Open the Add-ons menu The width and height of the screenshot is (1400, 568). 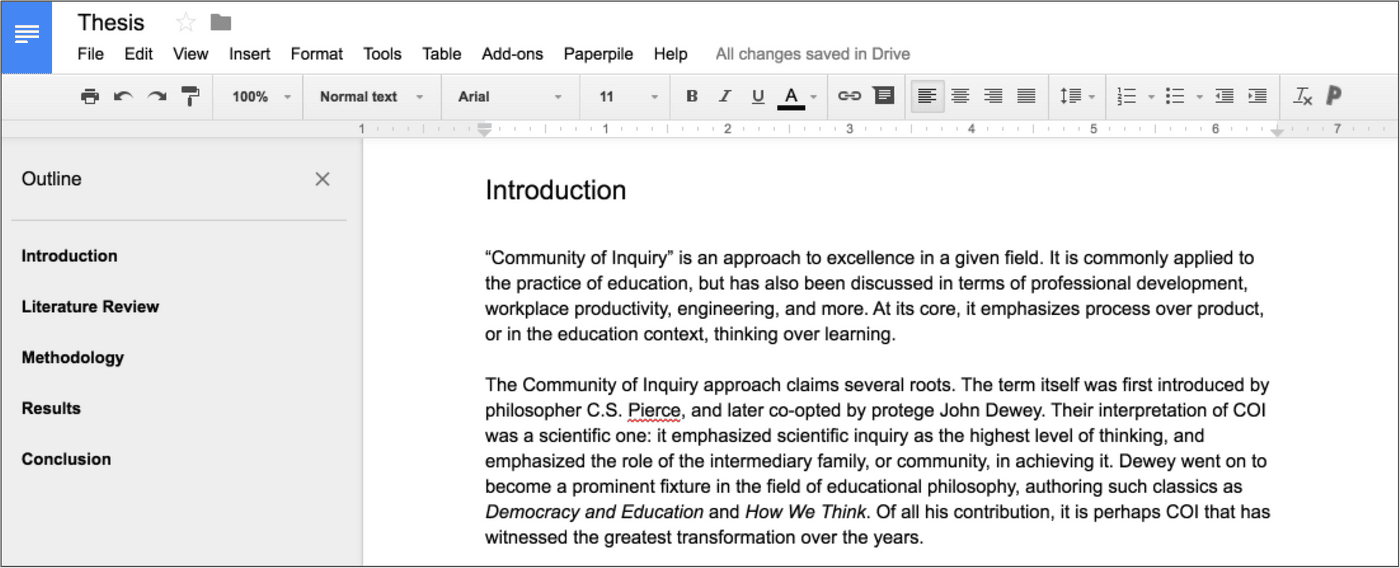point(513,54)
